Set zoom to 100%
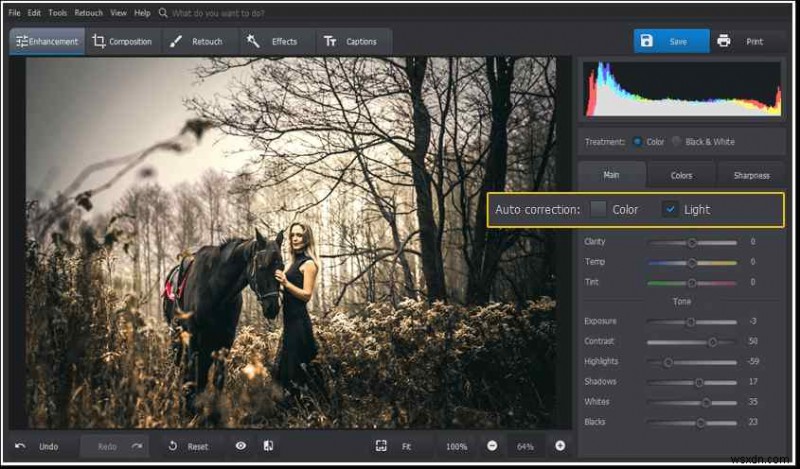Screen dimensions: 800x469 tap(457, 447)
